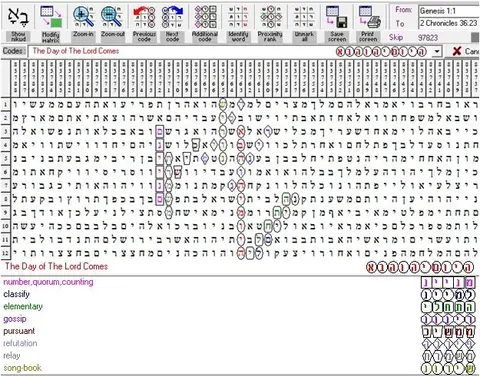480x376 pixels.
Task: Go to the Next code
Action: (172, 23)
